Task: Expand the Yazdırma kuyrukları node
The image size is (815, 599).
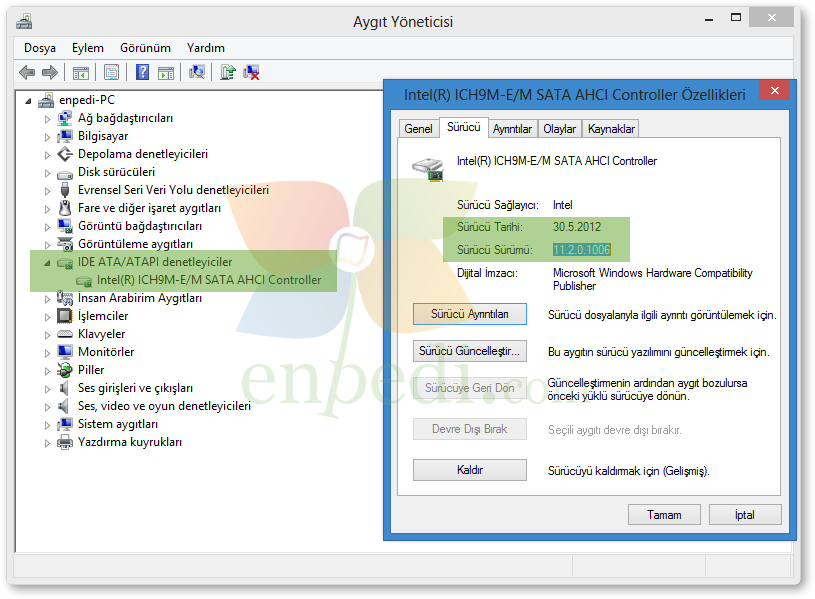Action: [x=47, y=443]
